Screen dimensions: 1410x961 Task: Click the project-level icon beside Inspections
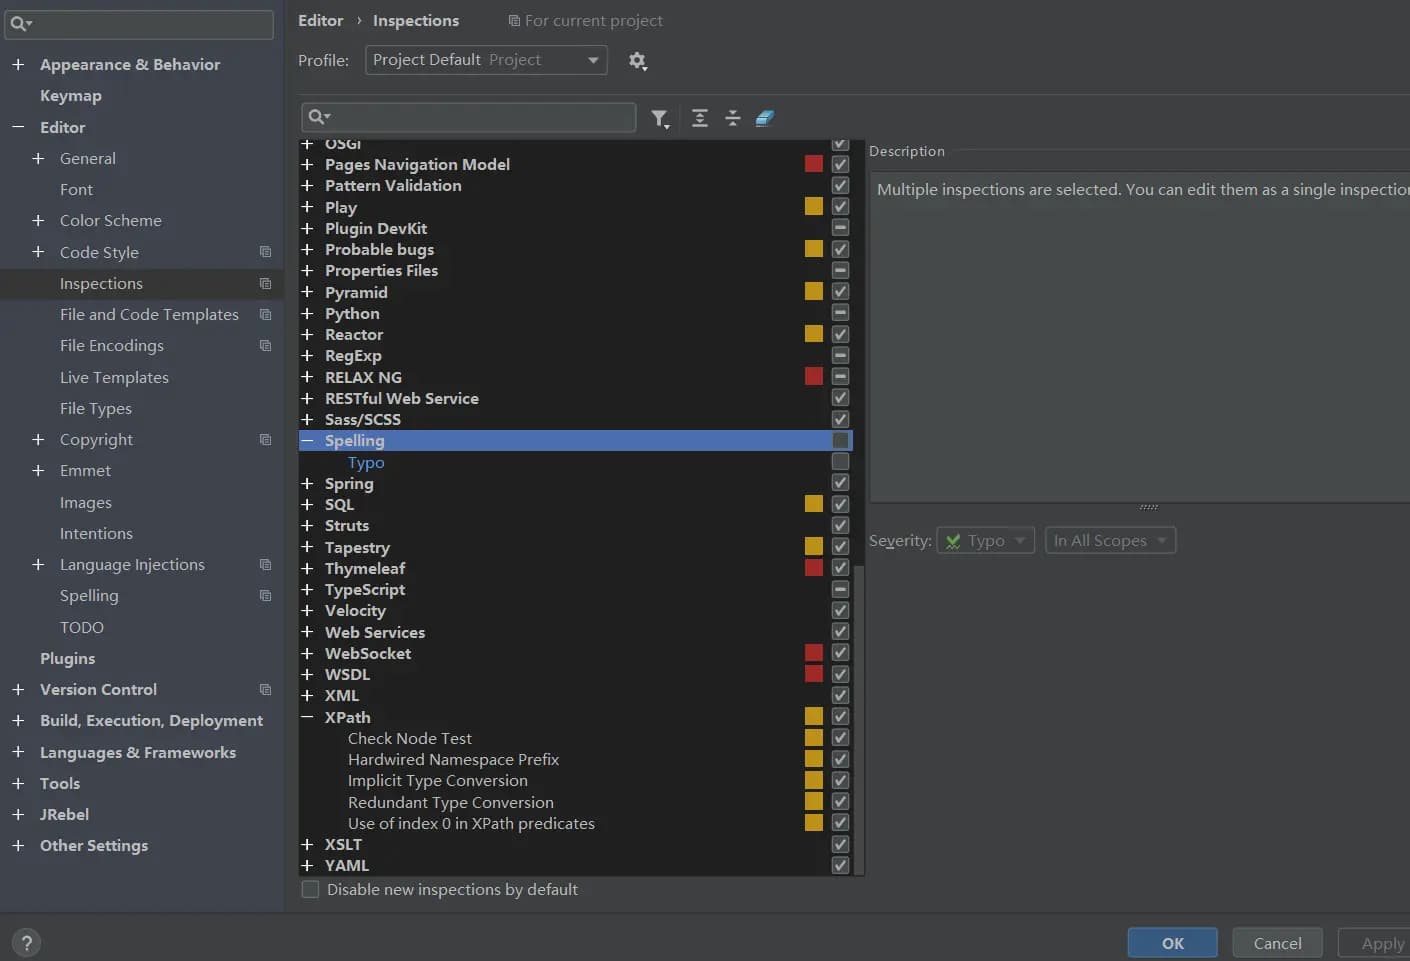(265, 283)
